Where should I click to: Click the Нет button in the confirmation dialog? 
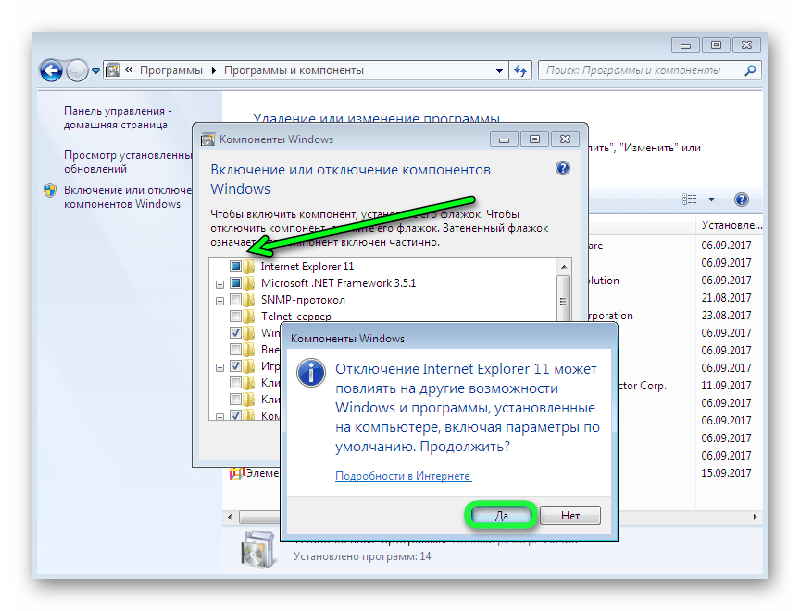point(570,515)
